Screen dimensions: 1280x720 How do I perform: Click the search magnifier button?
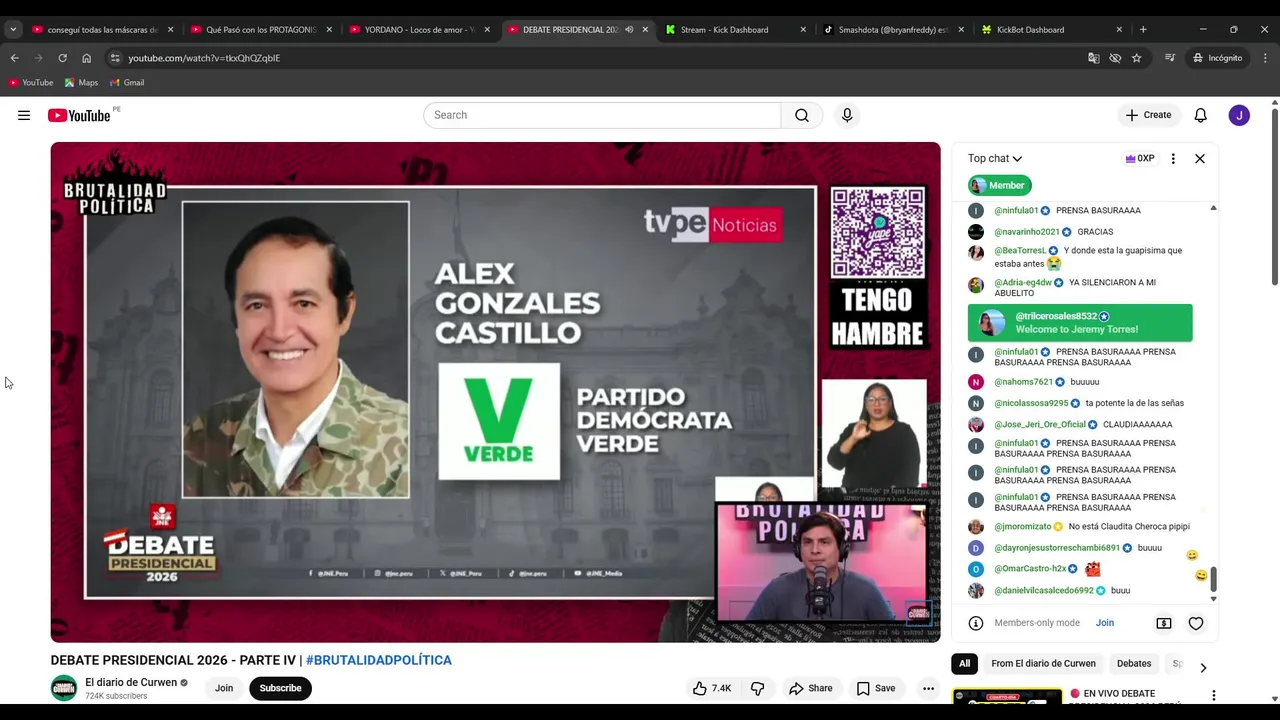tap(802, 115)
